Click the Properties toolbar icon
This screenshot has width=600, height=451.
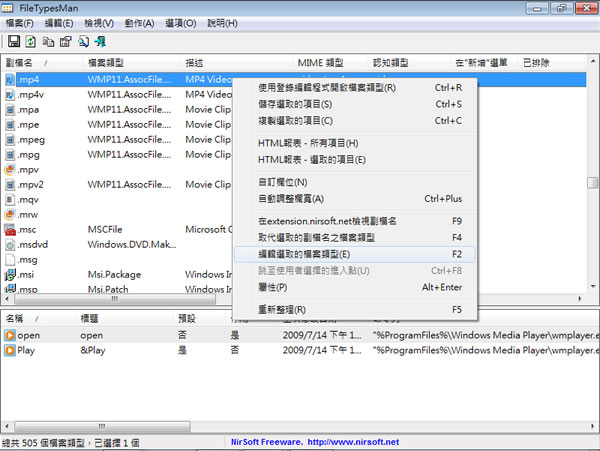coord(65,41)
